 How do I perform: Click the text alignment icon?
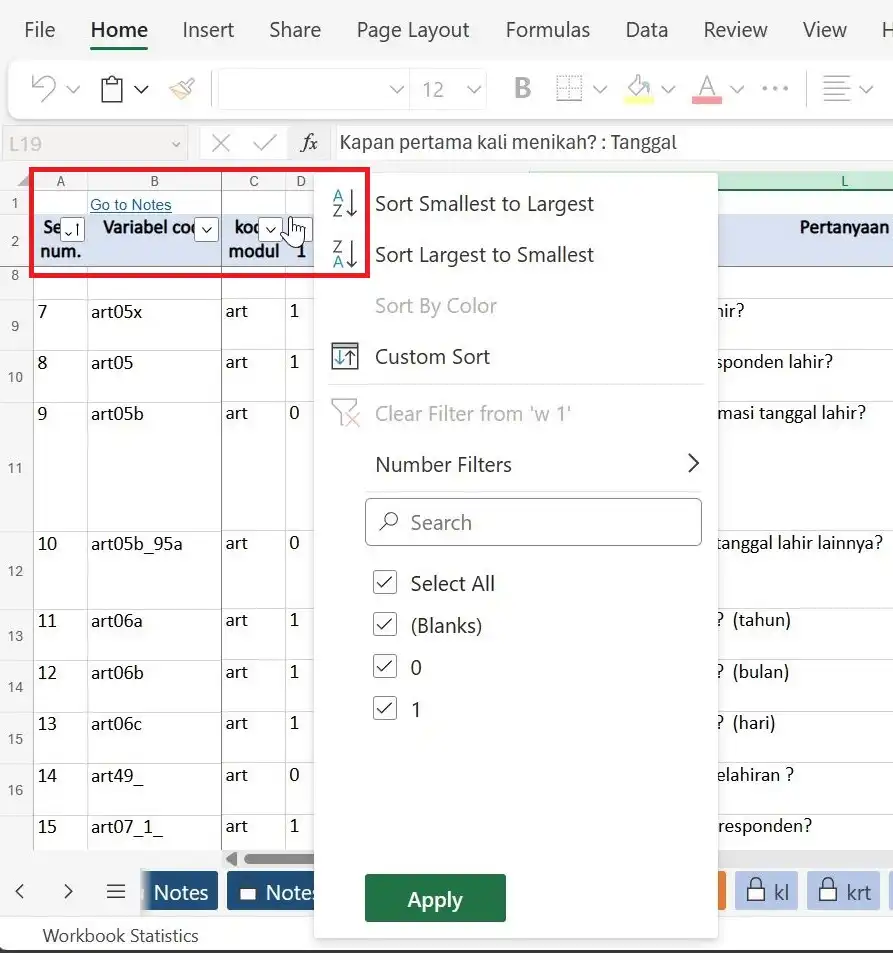[836, 89]
